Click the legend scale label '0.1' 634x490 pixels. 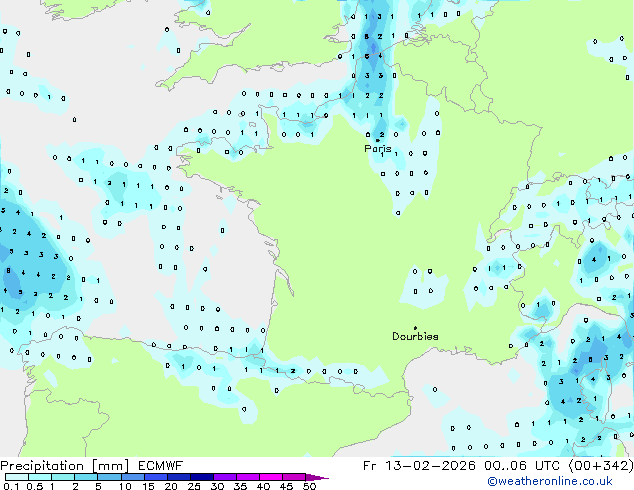(x=12, y=486)
